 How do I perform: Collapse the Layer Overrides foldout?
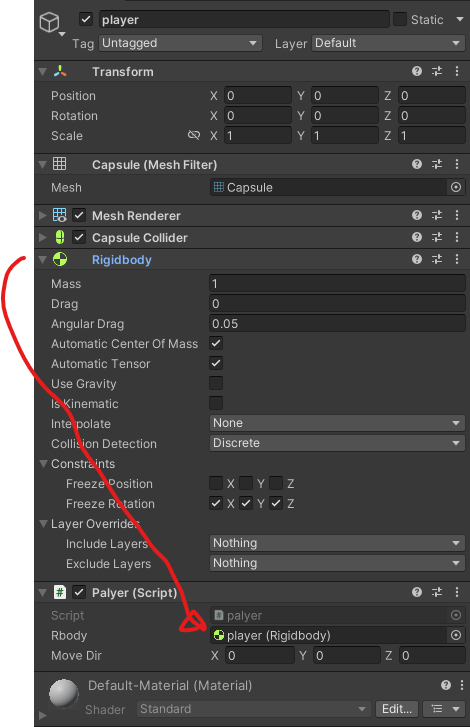pos(44,523)
